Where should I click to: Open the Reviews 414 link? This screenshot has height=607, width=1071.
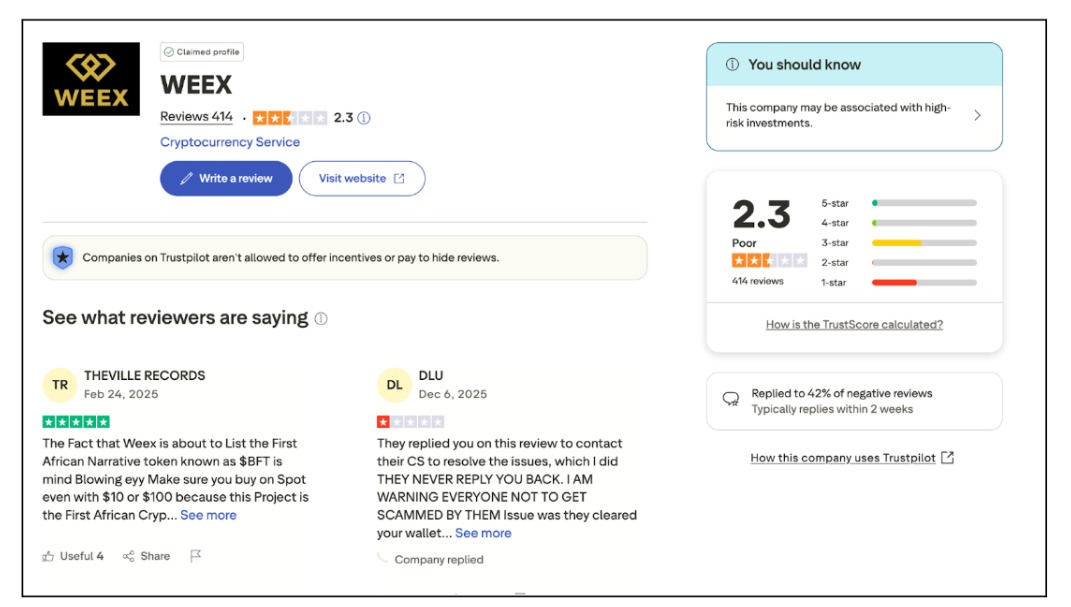(194, 116)
